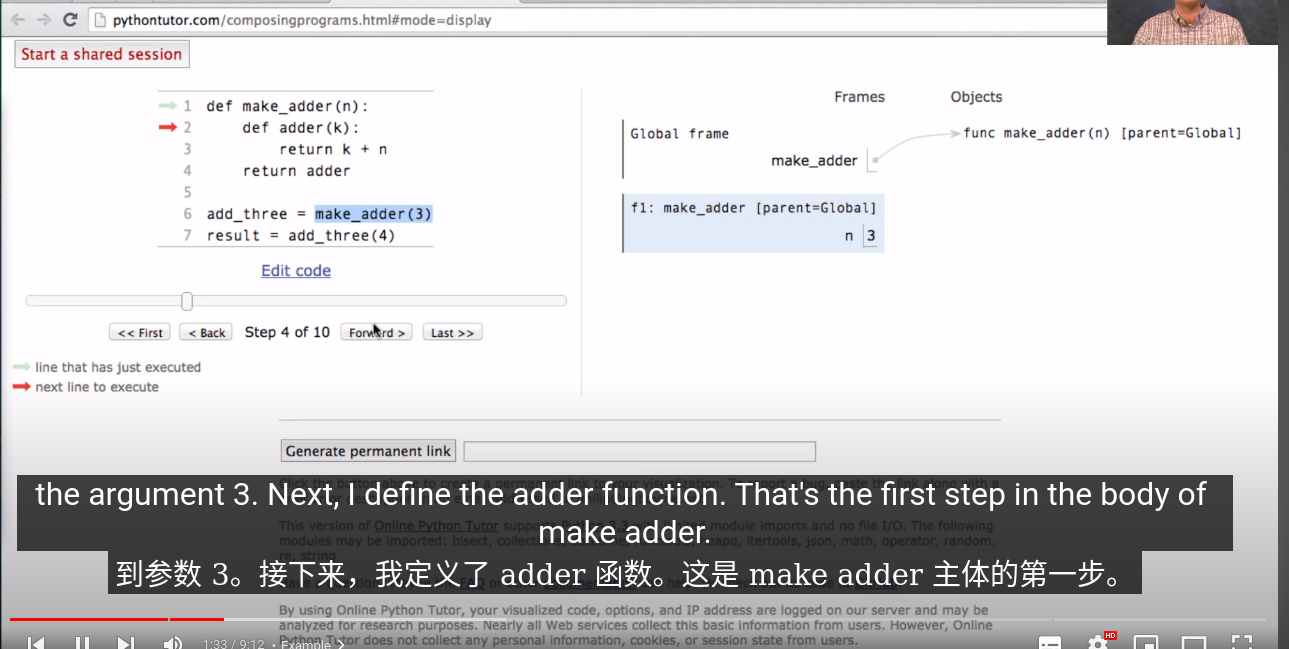Viewport: 1289px width, 649px height.
Task: Skip to the next video
Action: click(x=127, y=643)
